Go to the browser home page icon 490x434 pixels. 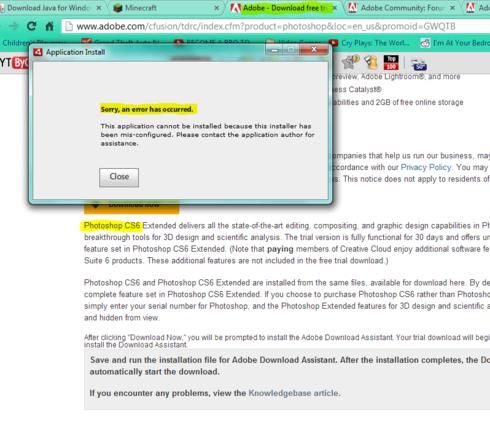pos(50,26)
